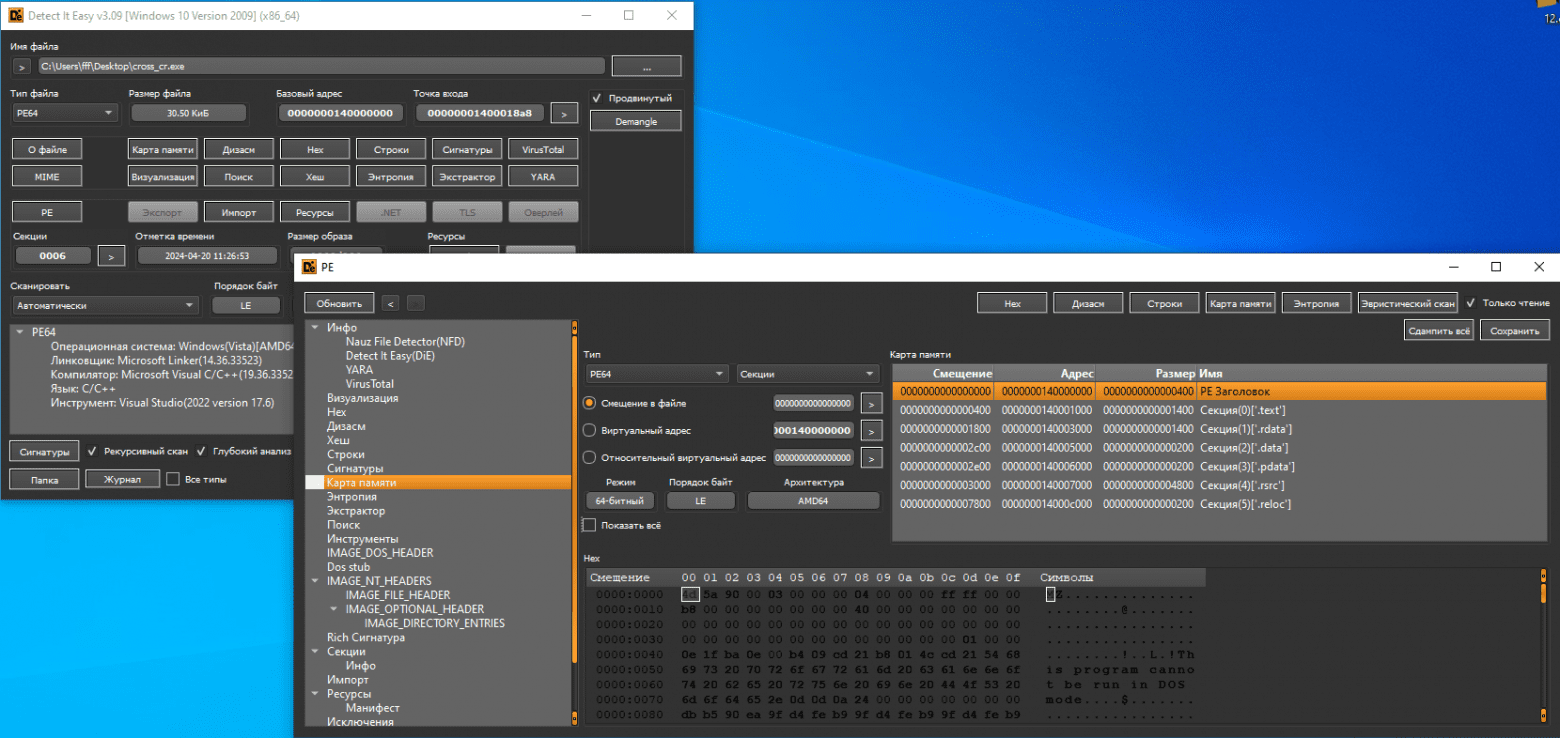Select IMAGE_DOS_HEADER in the PE tree

coord(379,553)
